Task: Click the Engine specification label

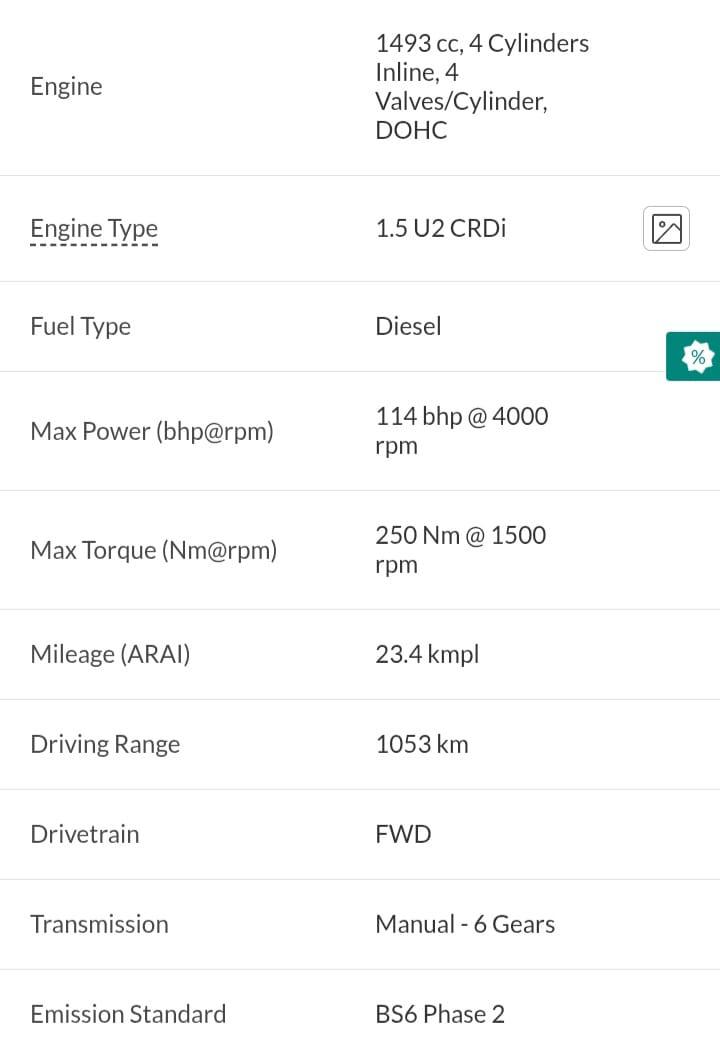Action: (66, 87)
